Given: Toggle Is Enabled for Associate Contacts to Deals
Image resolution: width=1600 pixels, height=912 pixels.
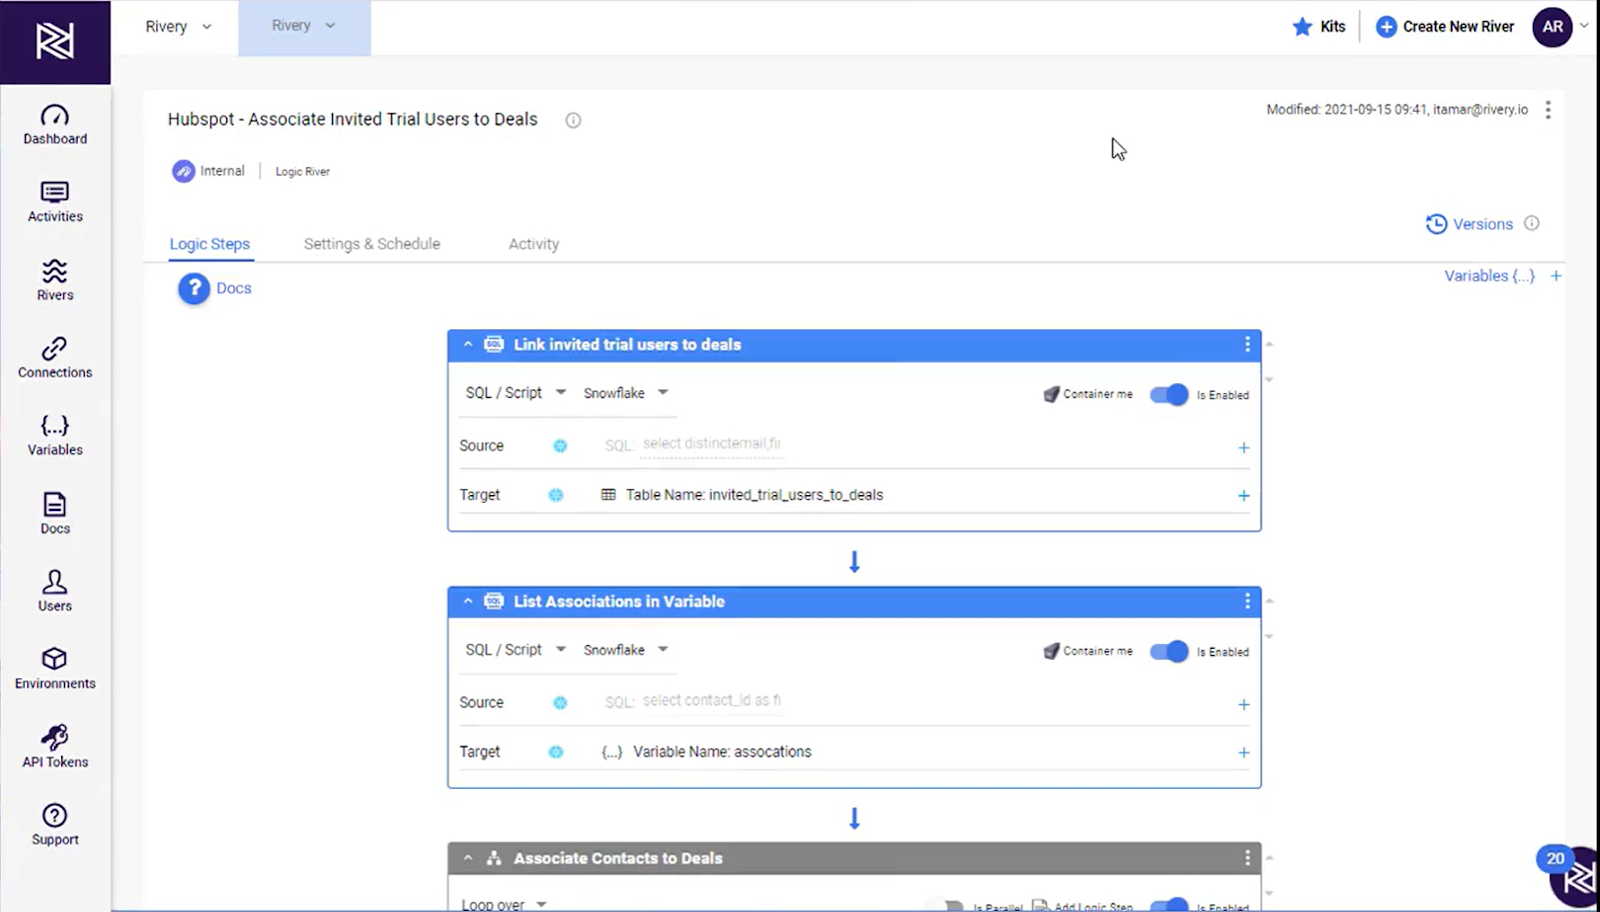Looking at the screenshot, I should (x=1169, y=906).
